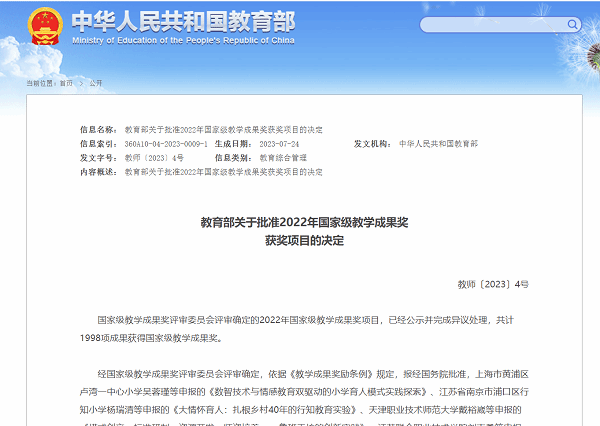Click the 信息名称 document title value
Viewport: 600px width, 426px height.
223,130
